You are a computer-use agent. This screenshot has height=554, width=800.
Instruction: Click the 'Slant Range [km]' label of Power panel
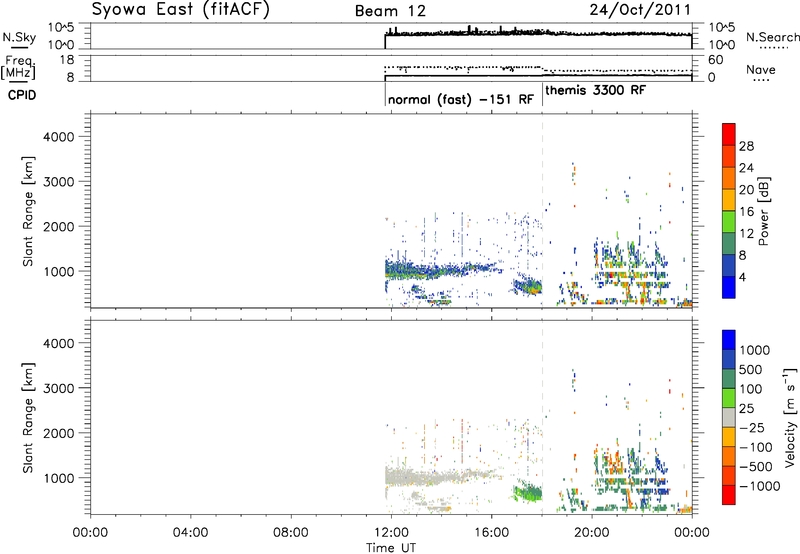click(28, 212)
